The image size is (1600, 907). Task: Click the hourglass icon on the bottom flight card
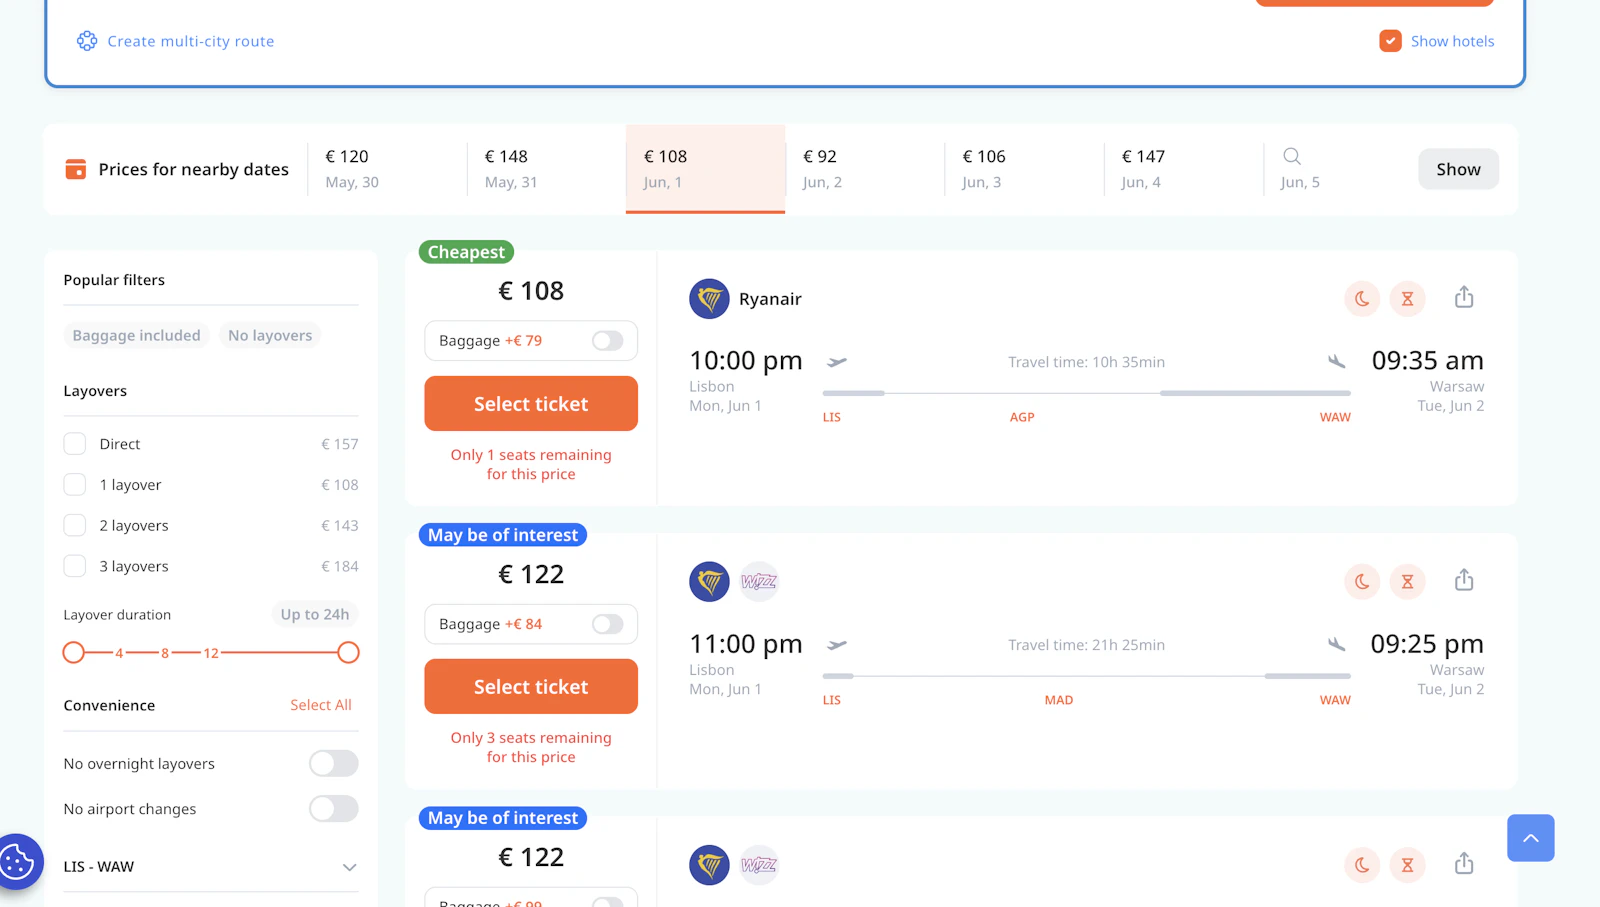[x=1407, y=865]
